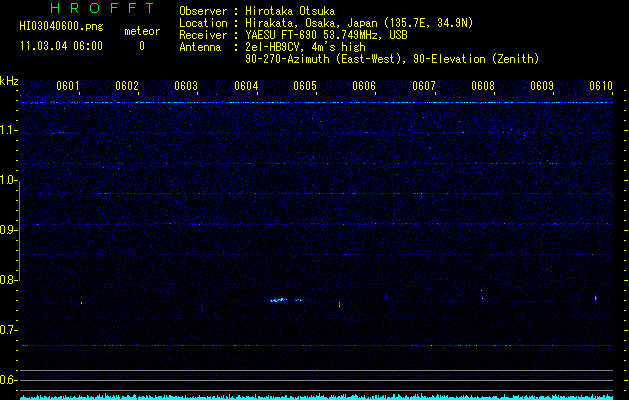Click the 0.8 frequency axis label
629x400 pixels.
pyautogui.click(x=8, y=280)
